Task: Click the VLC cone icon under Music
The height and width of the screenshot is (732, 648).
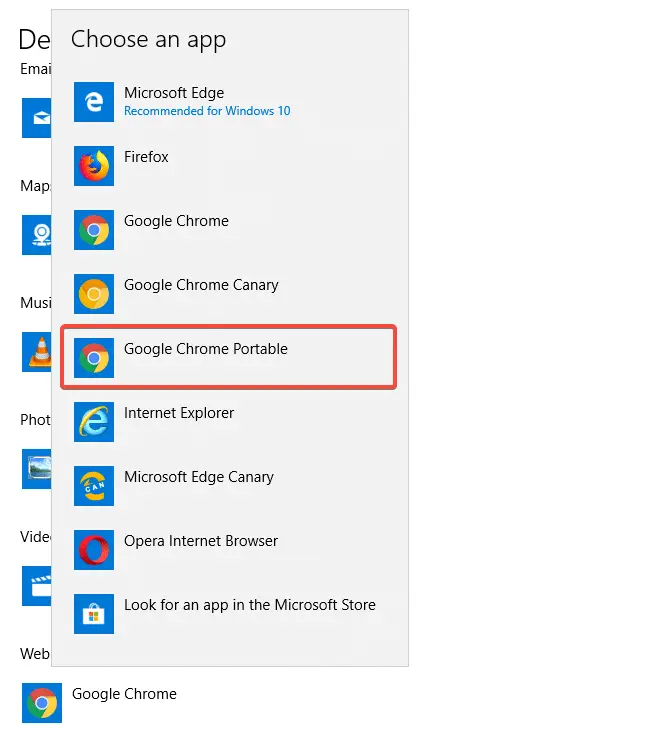Action: click(x=36, y=352)
